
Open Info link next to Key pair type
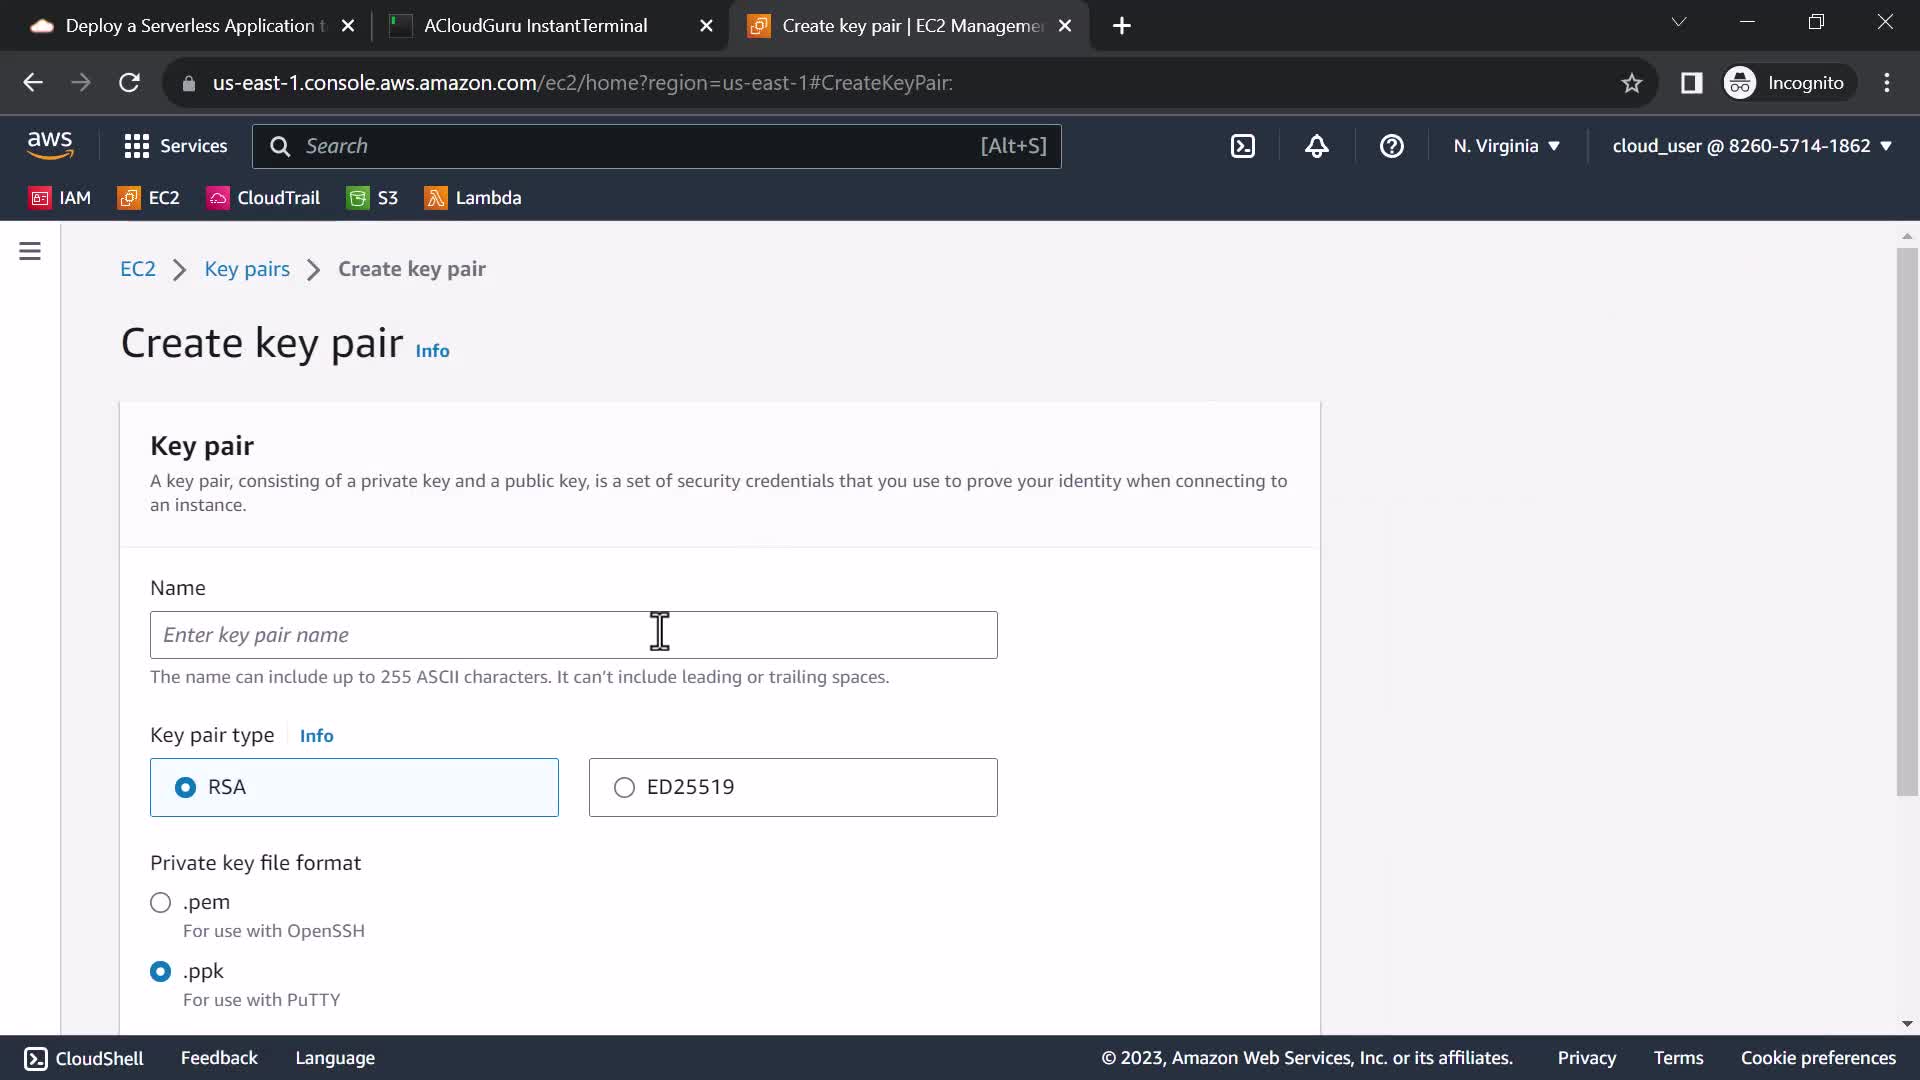click(x=316, y=736)
